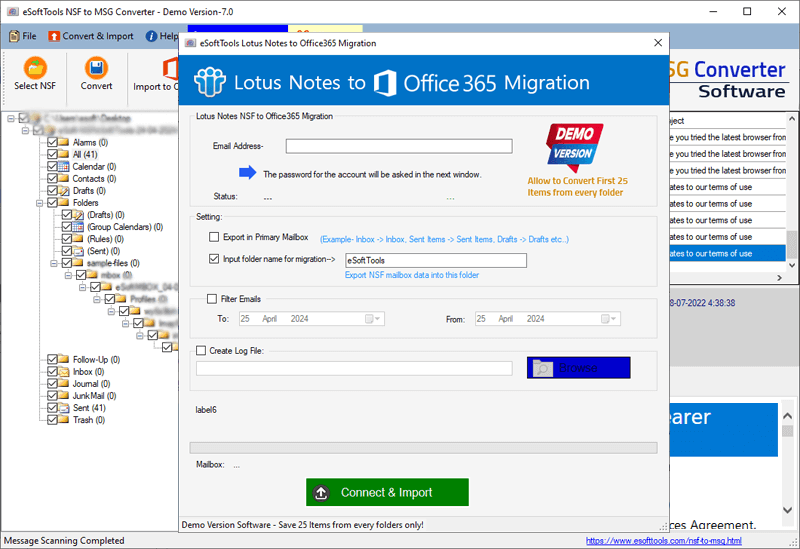
Task: Toggle the Filter Emails checkbox
Action: click(x=211, y=299)
